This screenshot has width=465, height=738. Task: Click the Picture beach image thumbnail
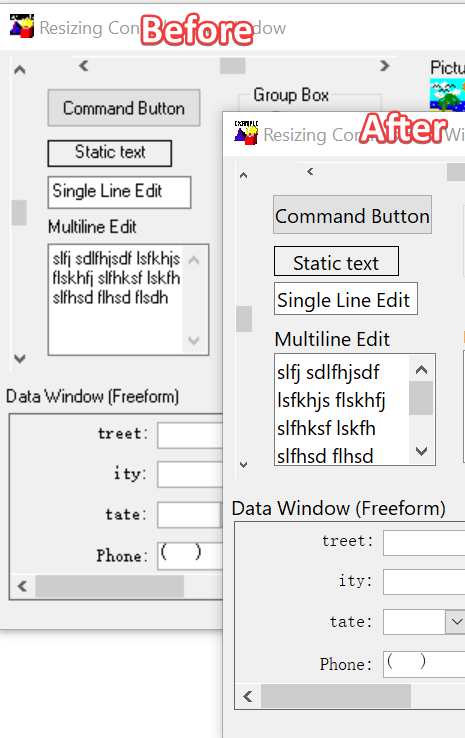[x=447, y=95]
